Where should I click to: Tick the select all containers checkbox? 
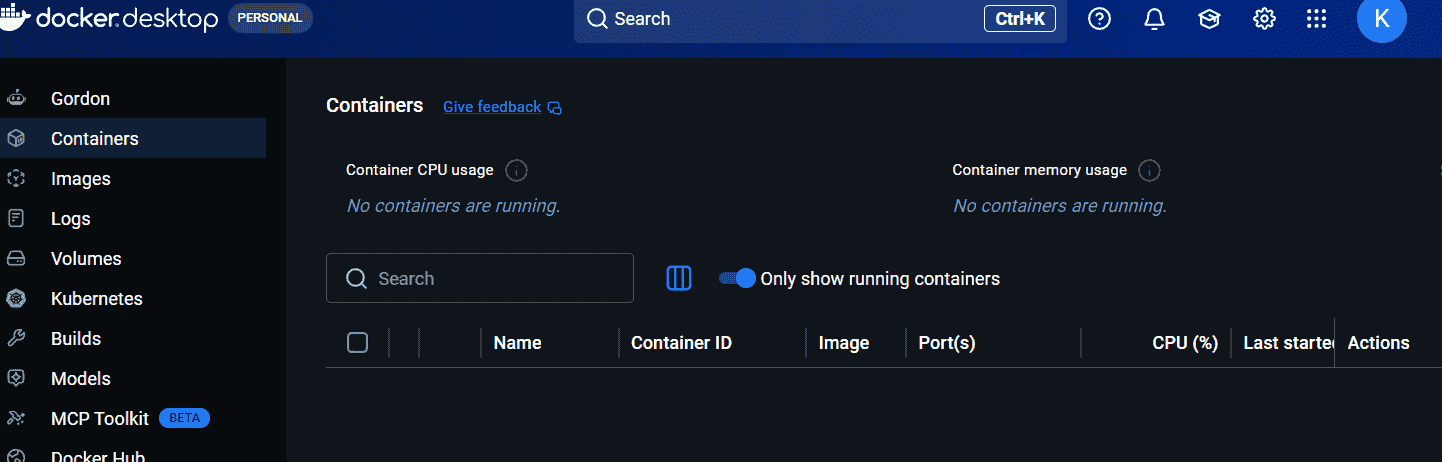pyautogui.click(x=357, y=343)
